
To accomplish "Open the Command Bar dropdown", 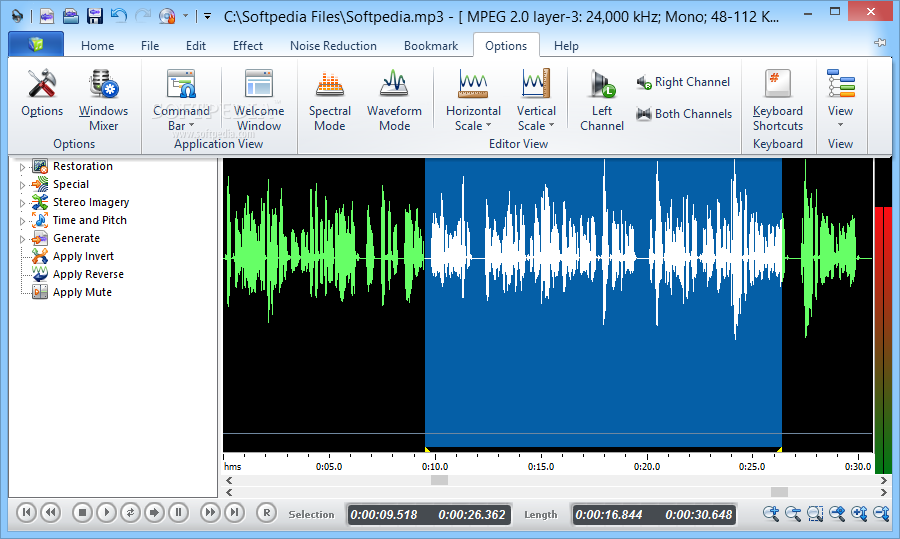I will [x=181, y=100].
